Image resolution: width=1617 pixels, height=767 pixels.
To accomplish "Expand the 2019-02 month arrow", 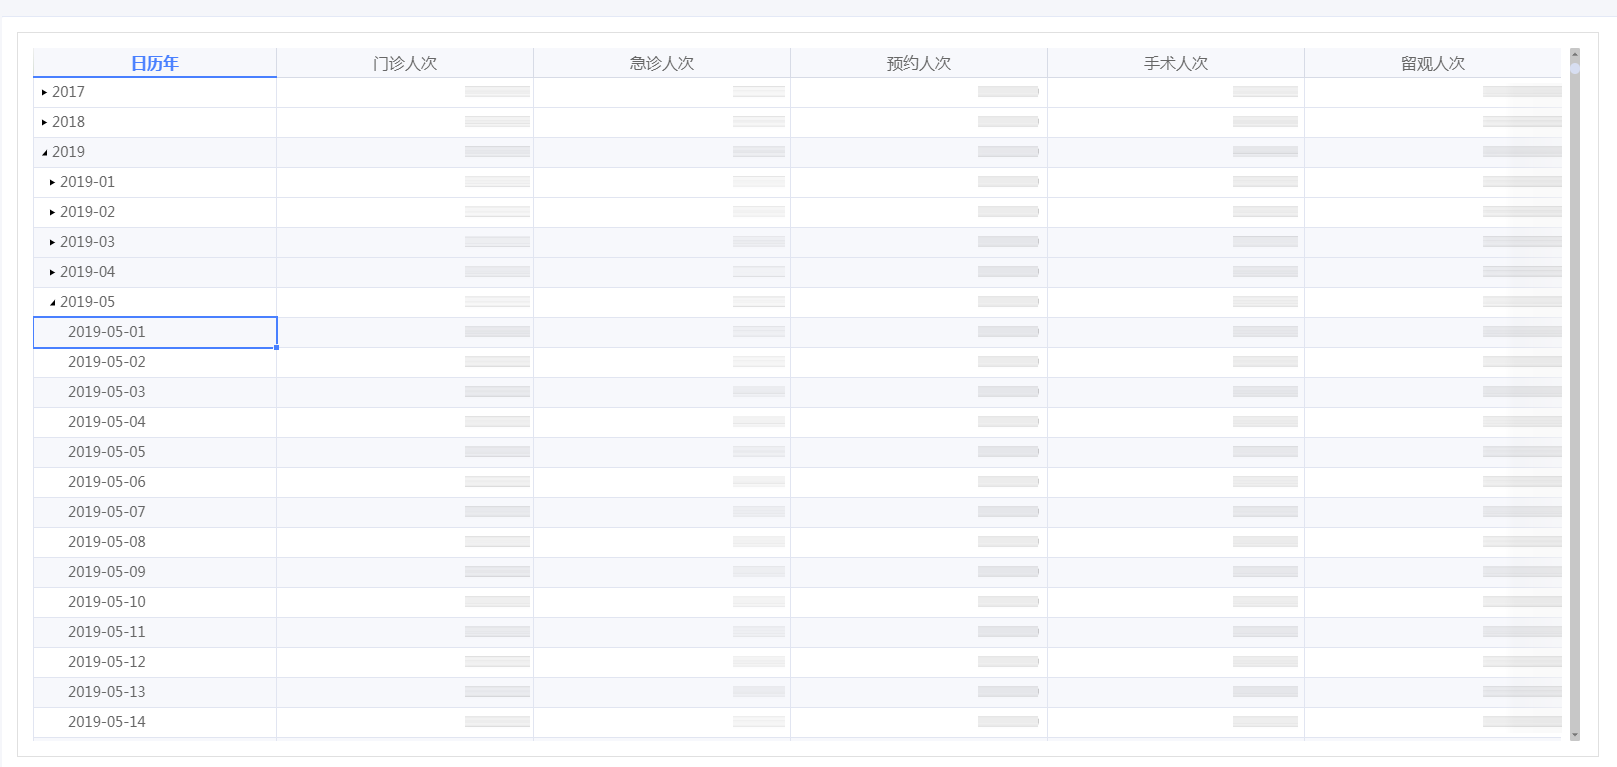I will 52,212.
